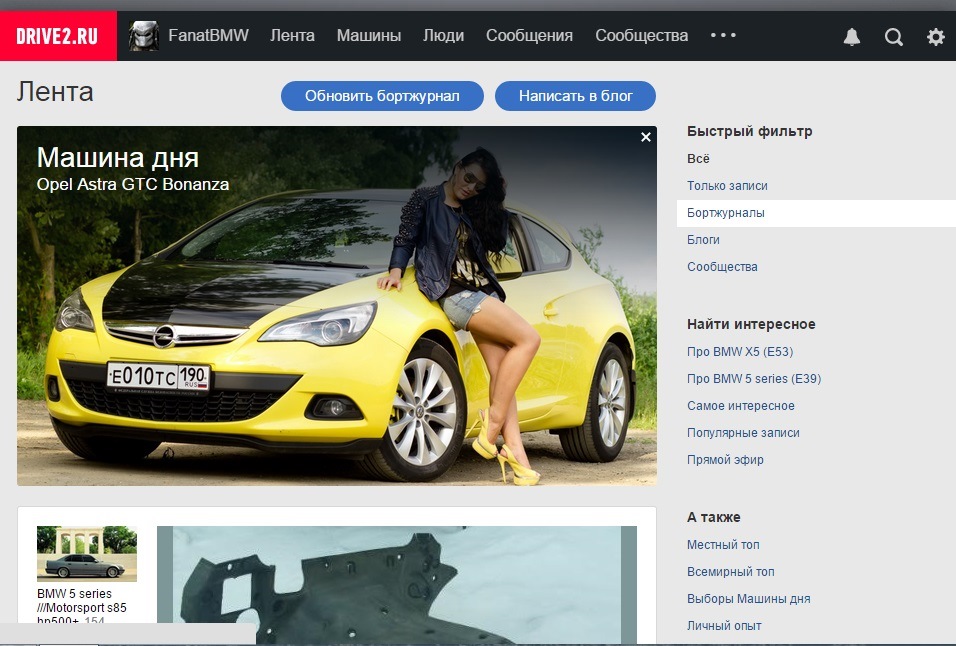Image resolution: width=956 pixels, height=646 pixels.
Task: Open Про BMW X5 (E53) link
Action: pos(740,352)
